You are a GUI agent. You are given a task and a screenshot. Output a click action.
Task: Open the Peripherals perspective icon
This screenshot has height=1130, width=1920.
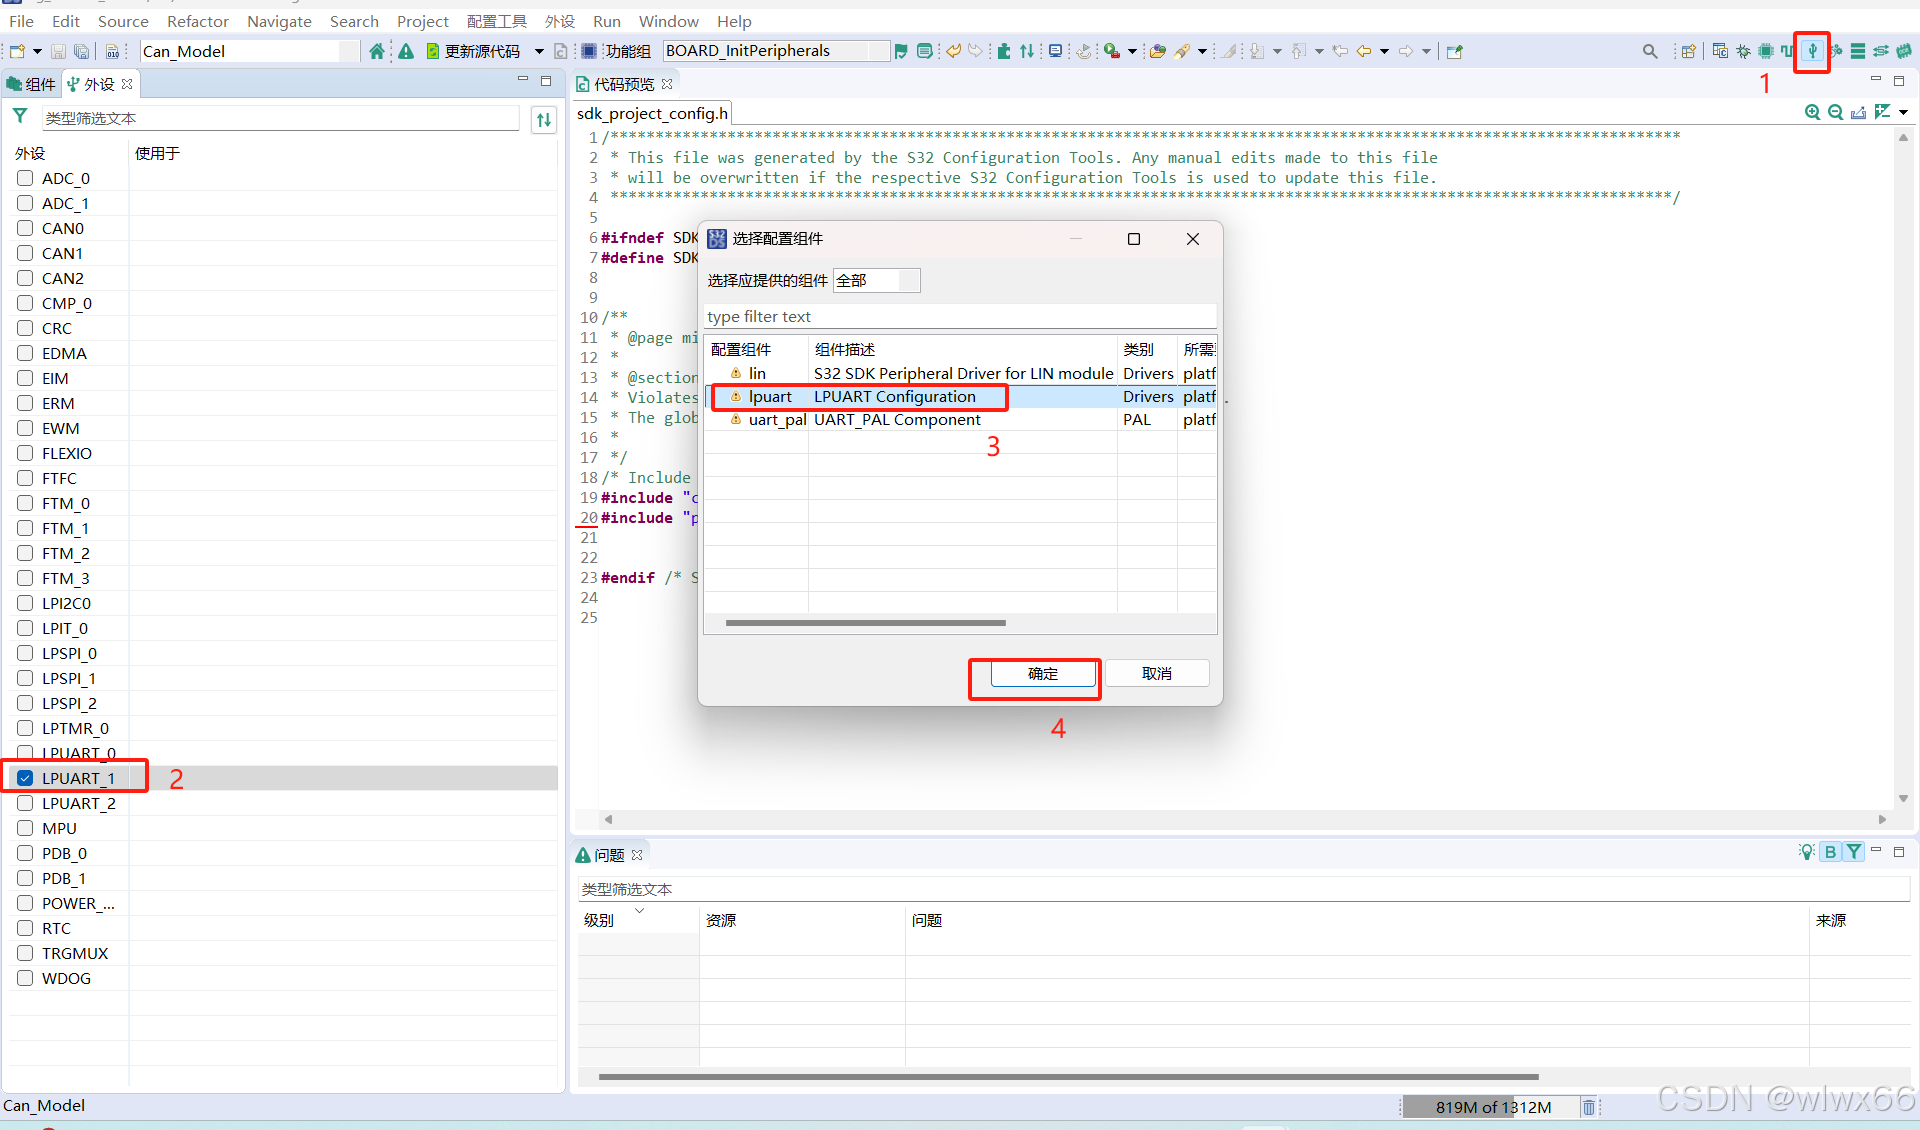click(x=1811, y=51)
